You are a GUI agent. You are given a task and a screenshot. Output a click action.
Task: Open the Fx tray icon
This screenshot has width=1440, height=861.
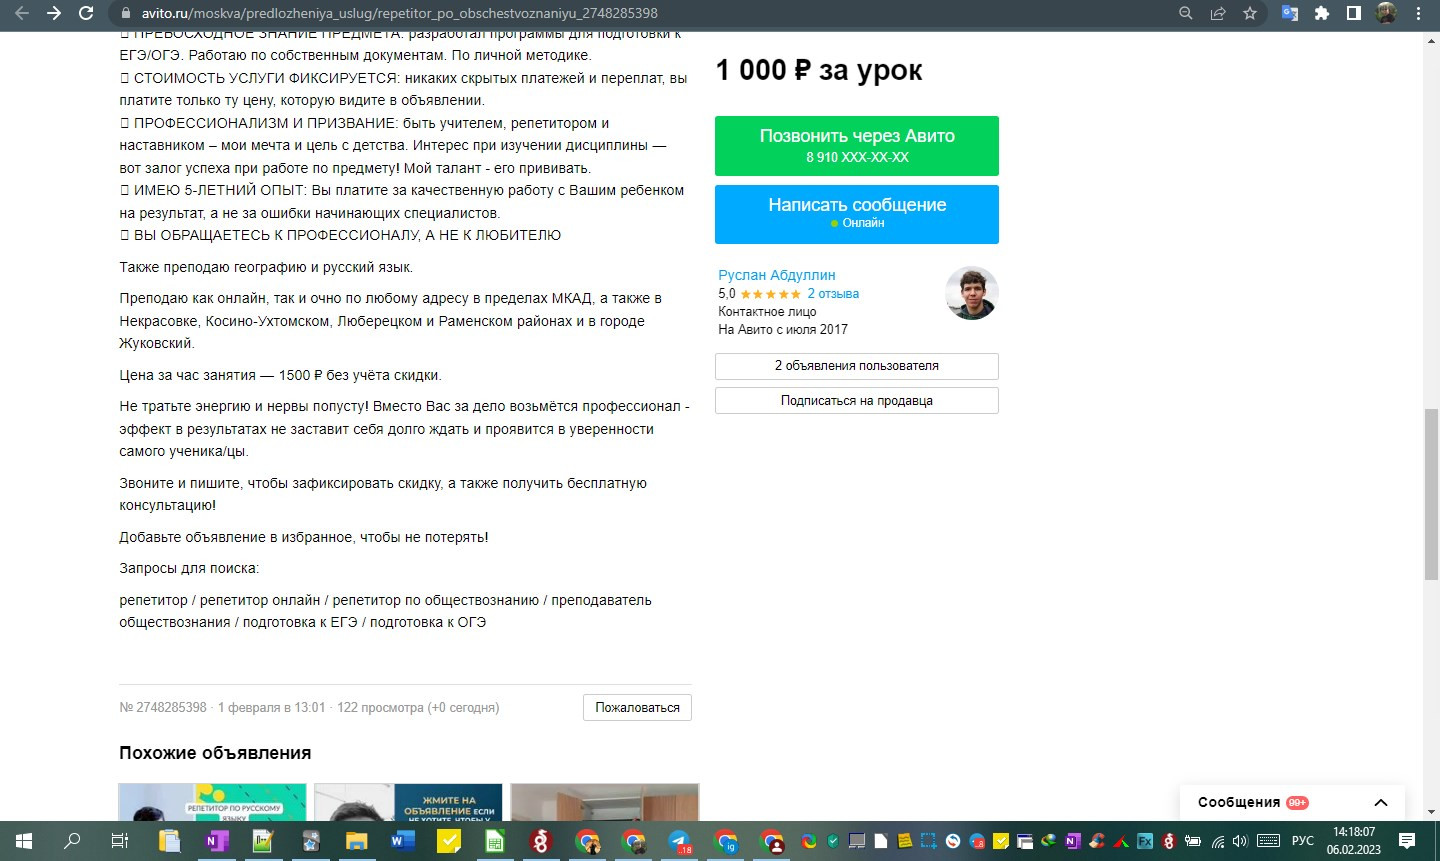point(1145,841)
